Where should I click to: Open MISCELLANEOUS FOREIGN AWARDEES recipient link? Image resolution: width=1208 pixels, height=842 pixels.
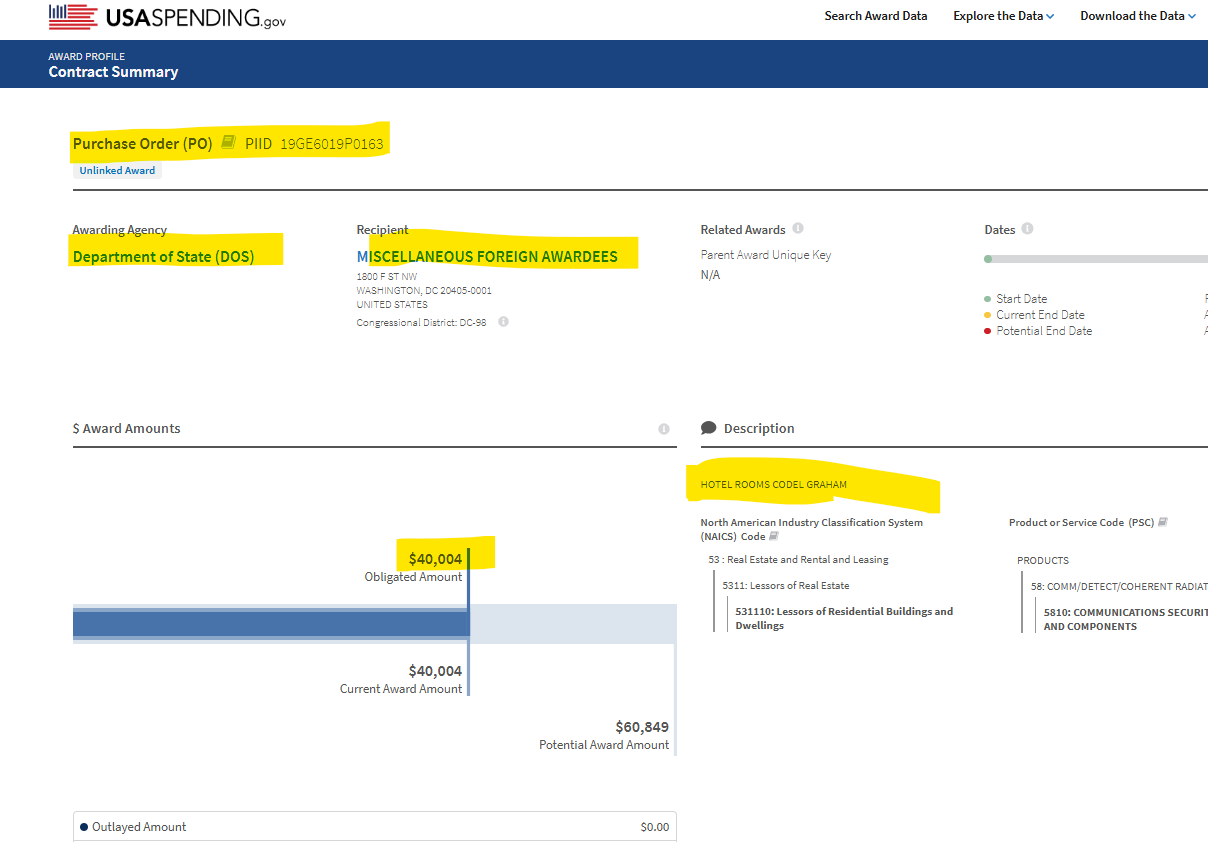click(x=487, y=257)
